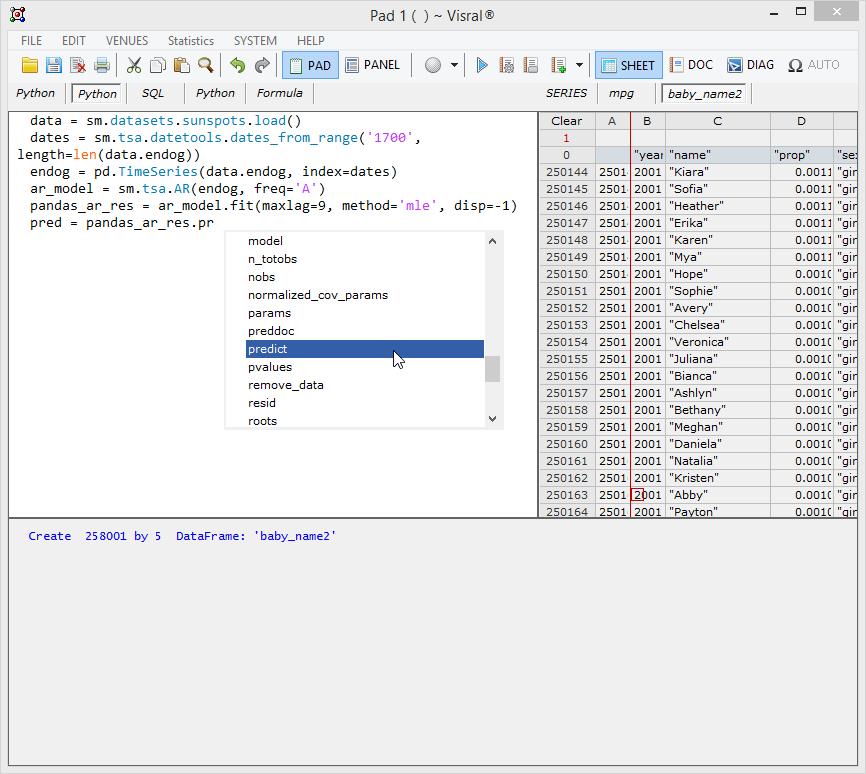Toggle the PAD view button
The height and width of the screenshot is (774, 866).
coord(310,65)
